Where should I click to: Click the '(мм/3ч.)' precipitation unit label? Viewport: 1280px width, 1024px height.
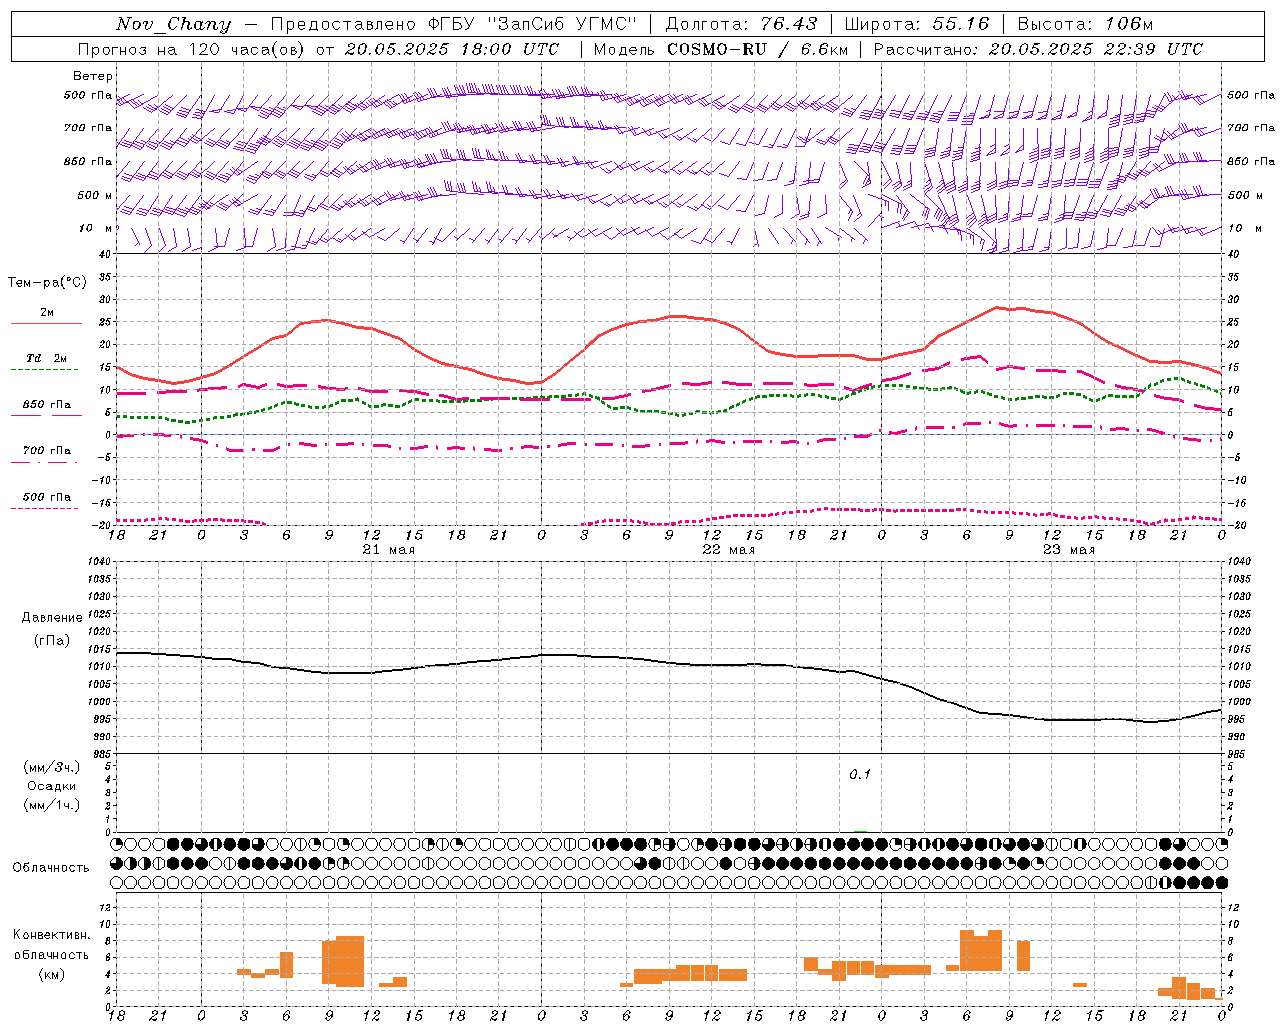click(x=52, y=767)
